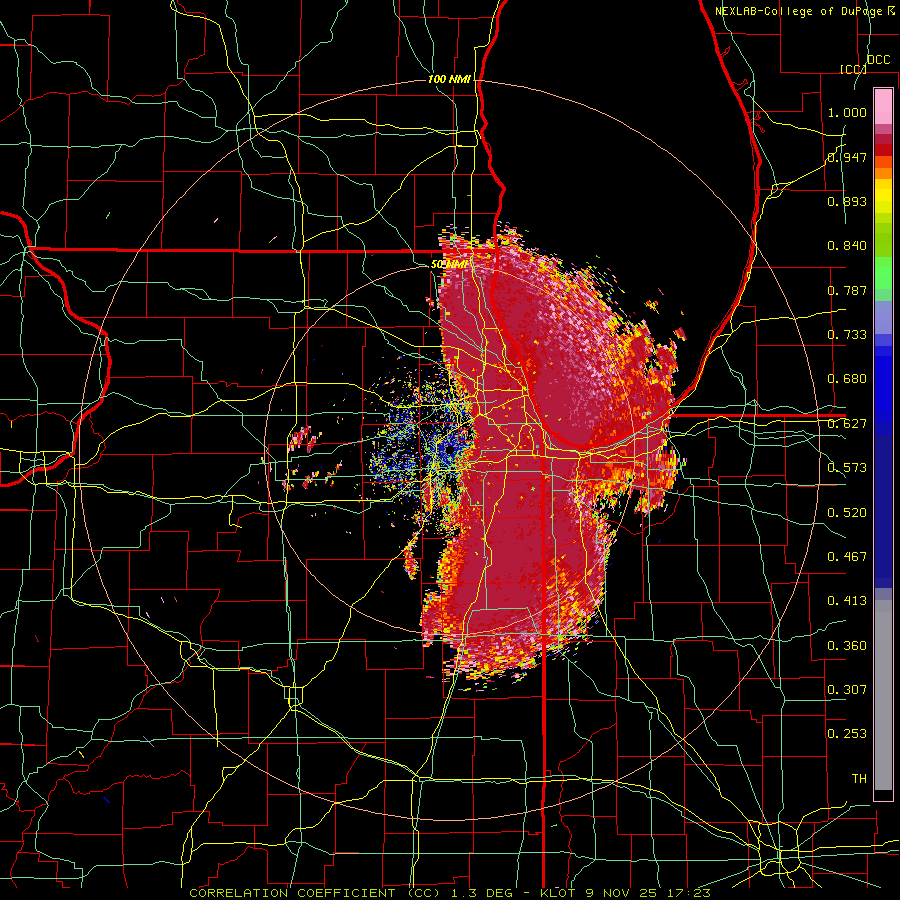Screen dimensions: 900x900
Task: Select the 0.680 scale value
Action: [x=847, y=379]
